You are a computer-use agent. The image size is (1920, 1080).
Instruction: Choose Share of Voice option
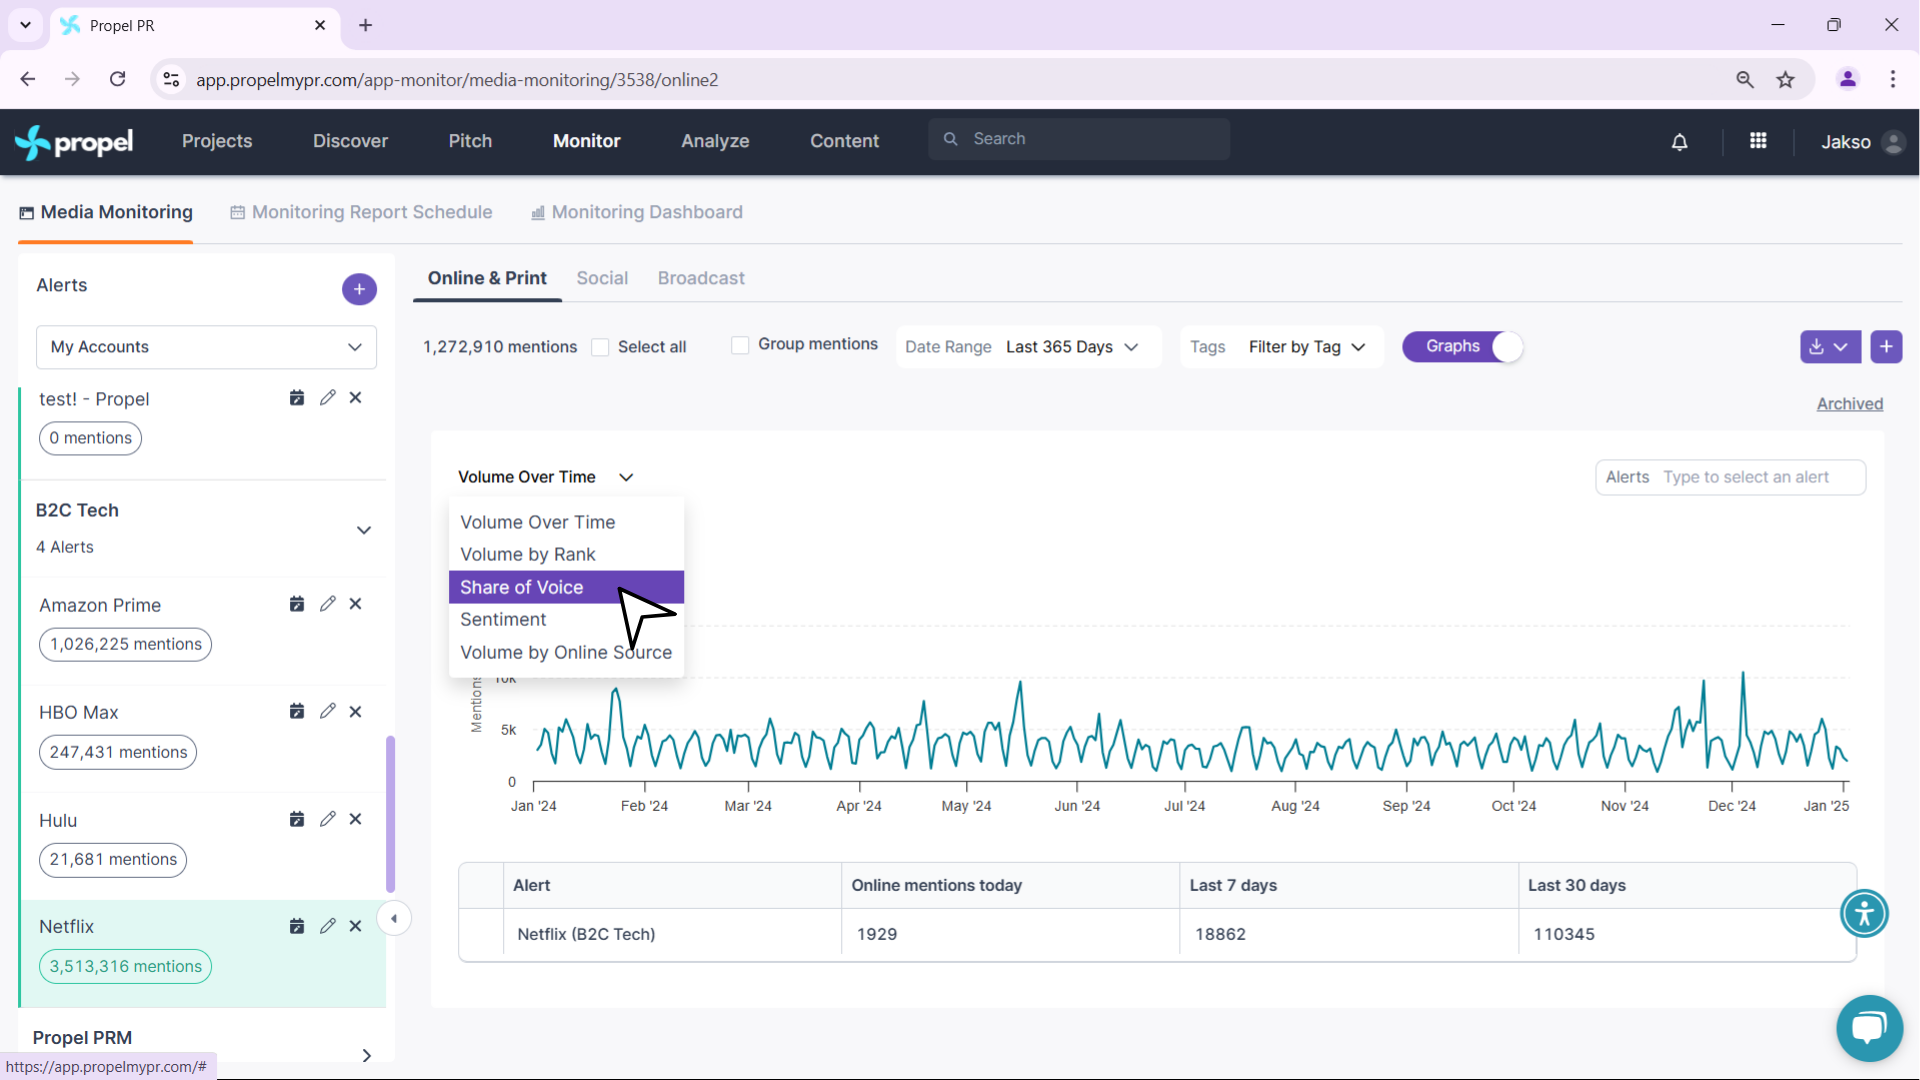click(x=566, y=587)
